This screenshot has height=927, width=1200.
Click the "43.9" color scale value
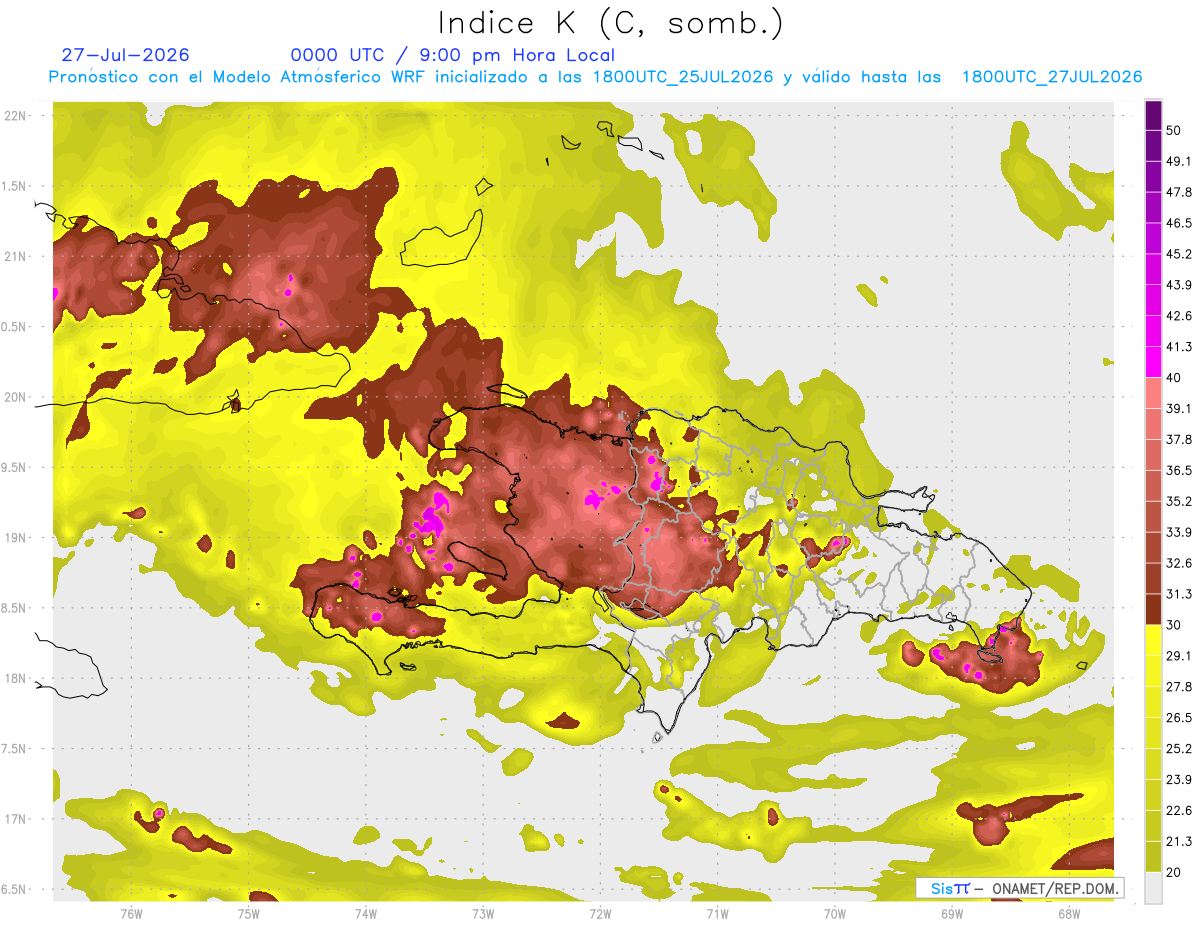tap(1179, 285)
